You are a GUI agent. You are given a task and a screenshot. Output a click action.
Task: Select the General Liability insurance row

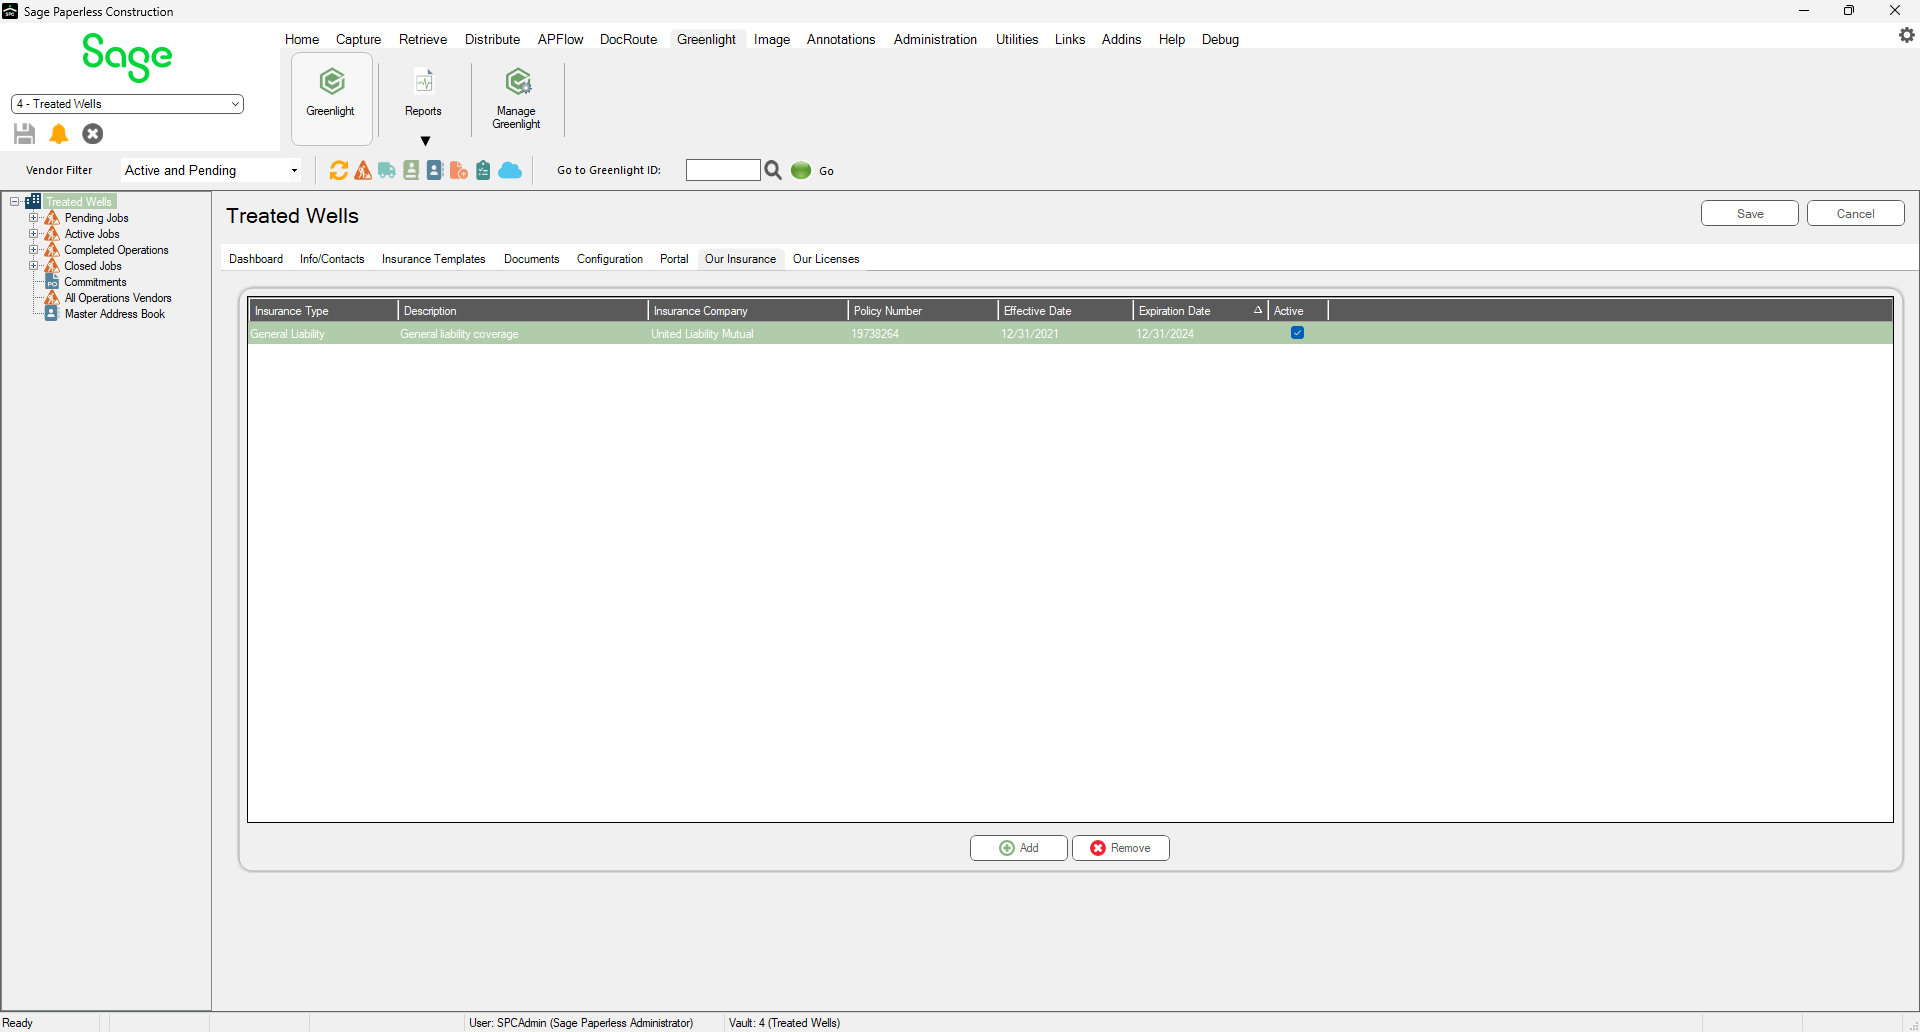pos(1070,334)
